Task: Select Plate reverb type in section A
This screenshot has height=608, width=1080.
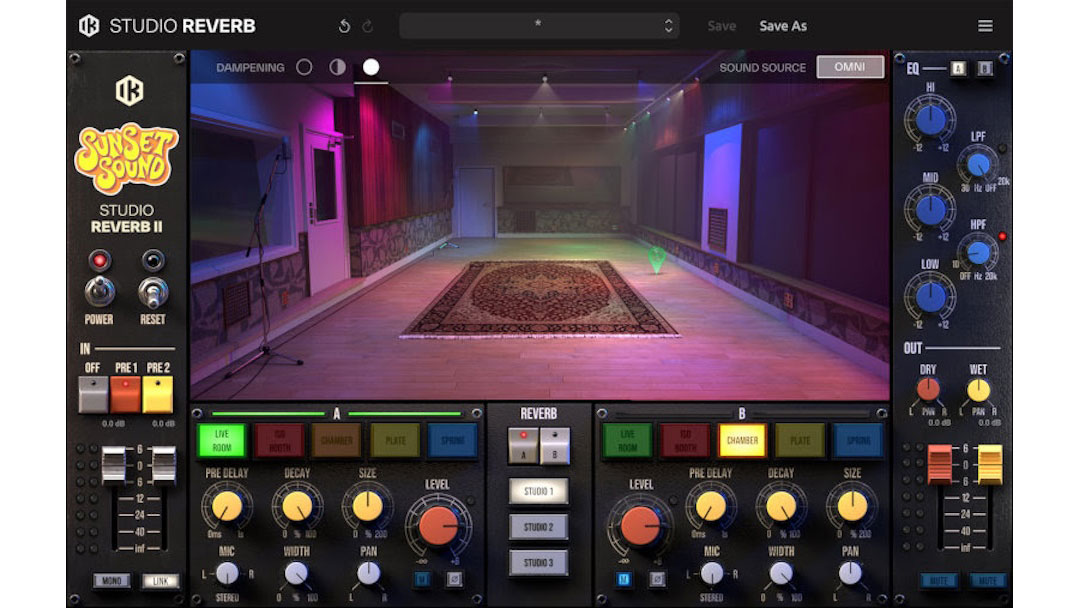Action: [x=394, y=438]
